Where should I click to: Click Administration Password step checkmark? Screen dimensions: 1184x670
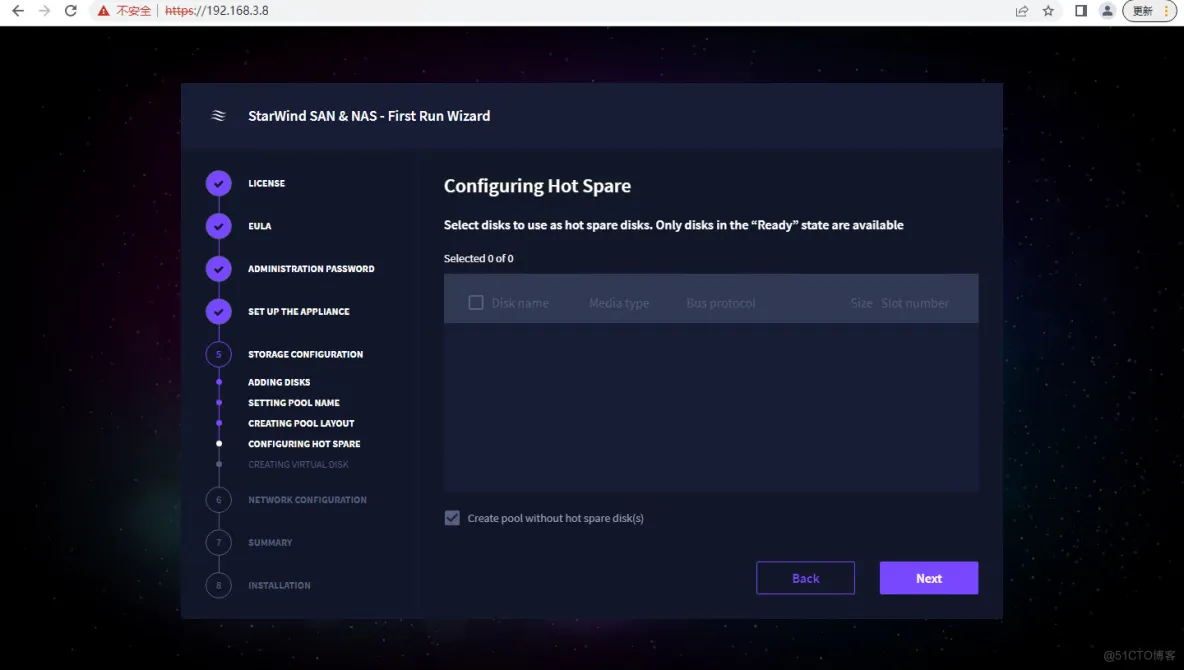tap(218, 269)
